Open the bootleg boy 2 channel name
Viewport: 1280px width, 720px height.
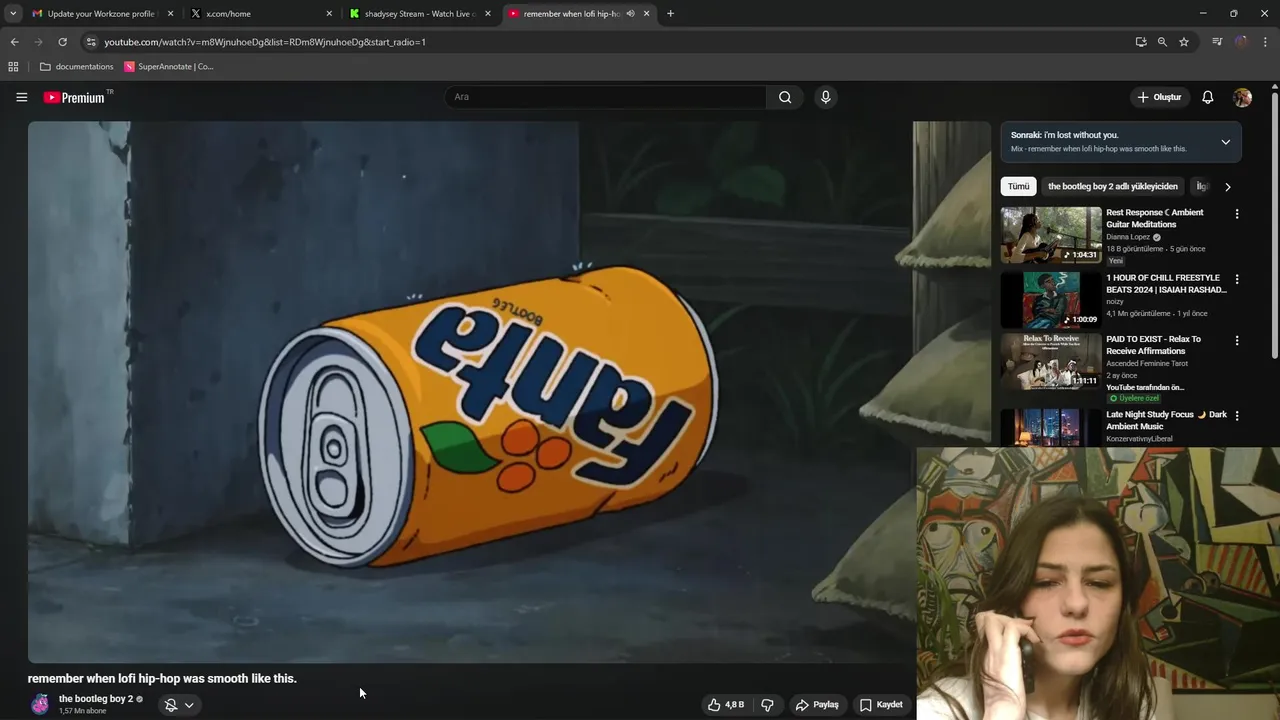[x=96, y=699]
